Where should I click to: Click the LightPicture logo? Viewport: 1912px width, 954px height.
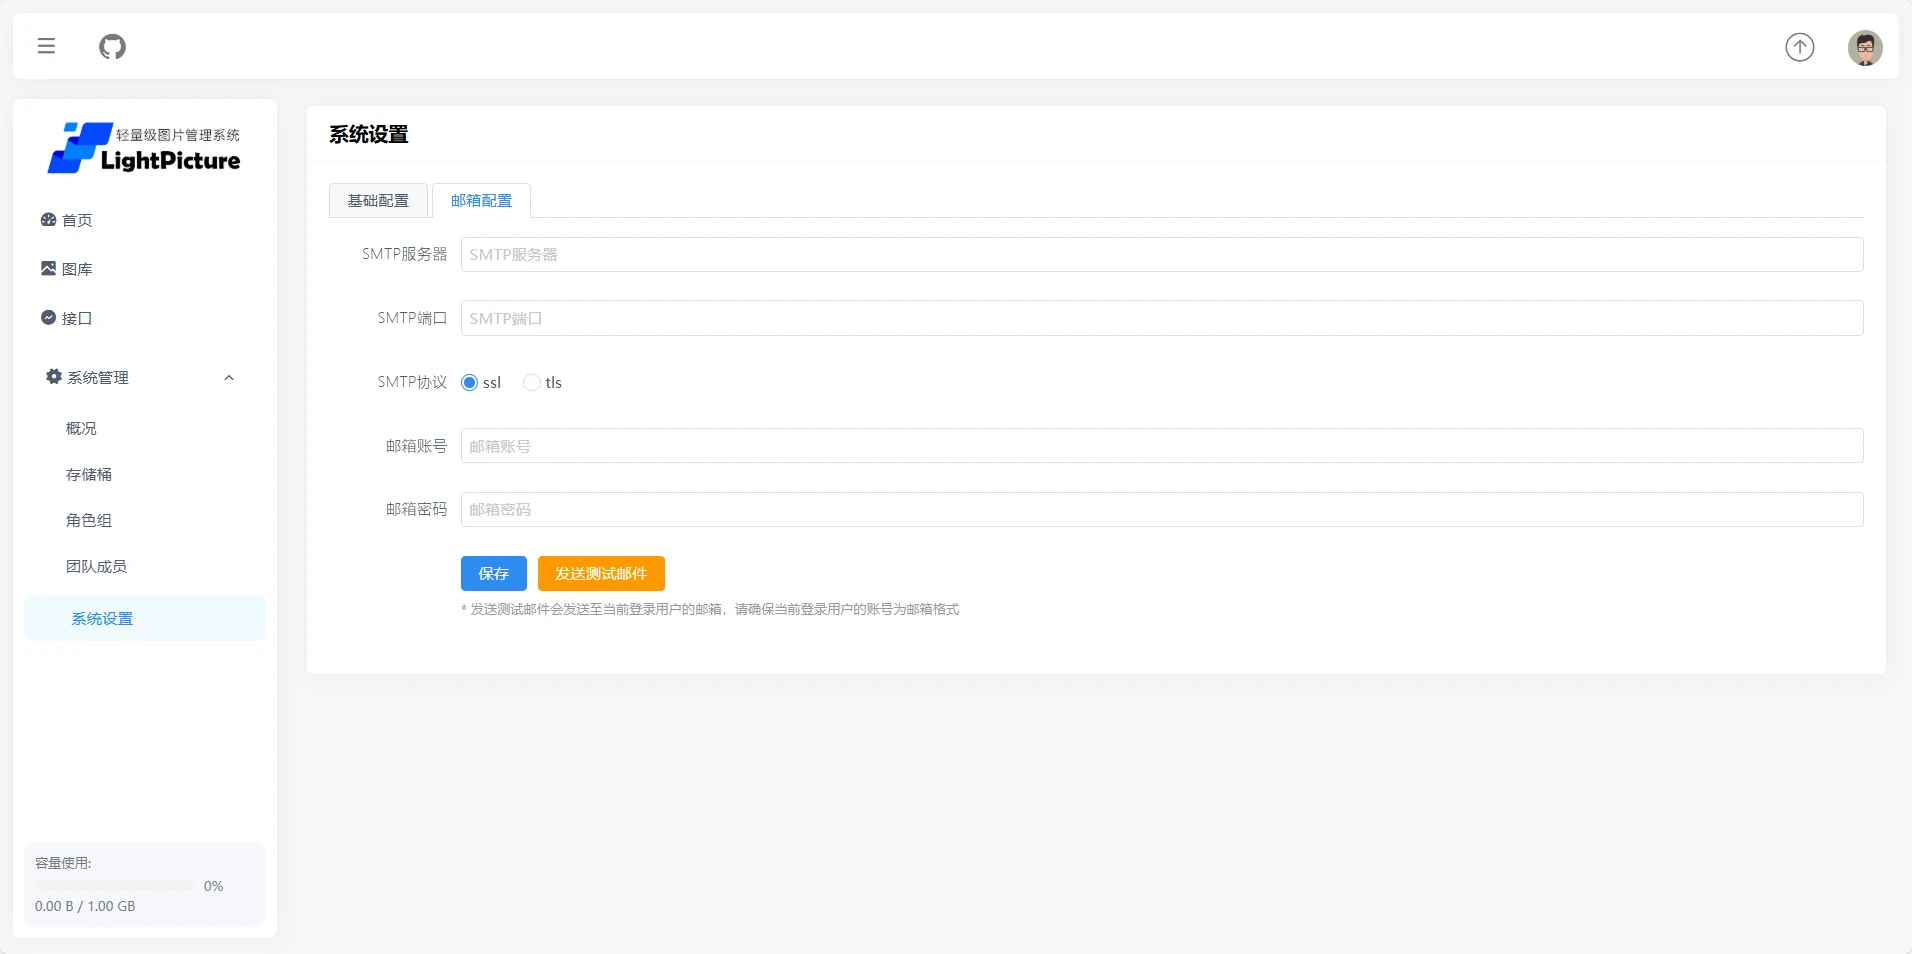point(144,147)
